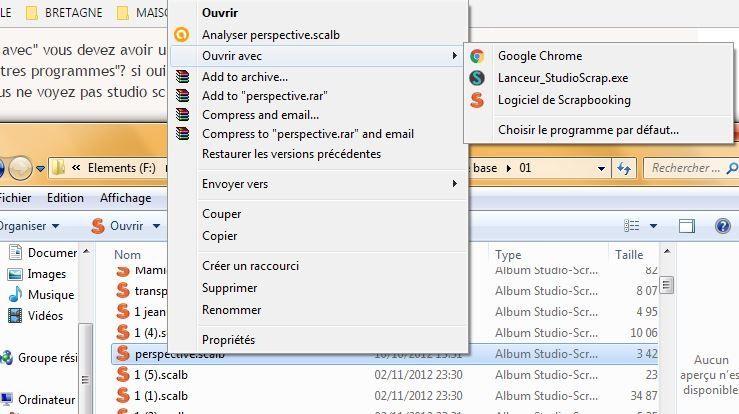Click the refresh arrows icon near address bar

pos(624,168)
